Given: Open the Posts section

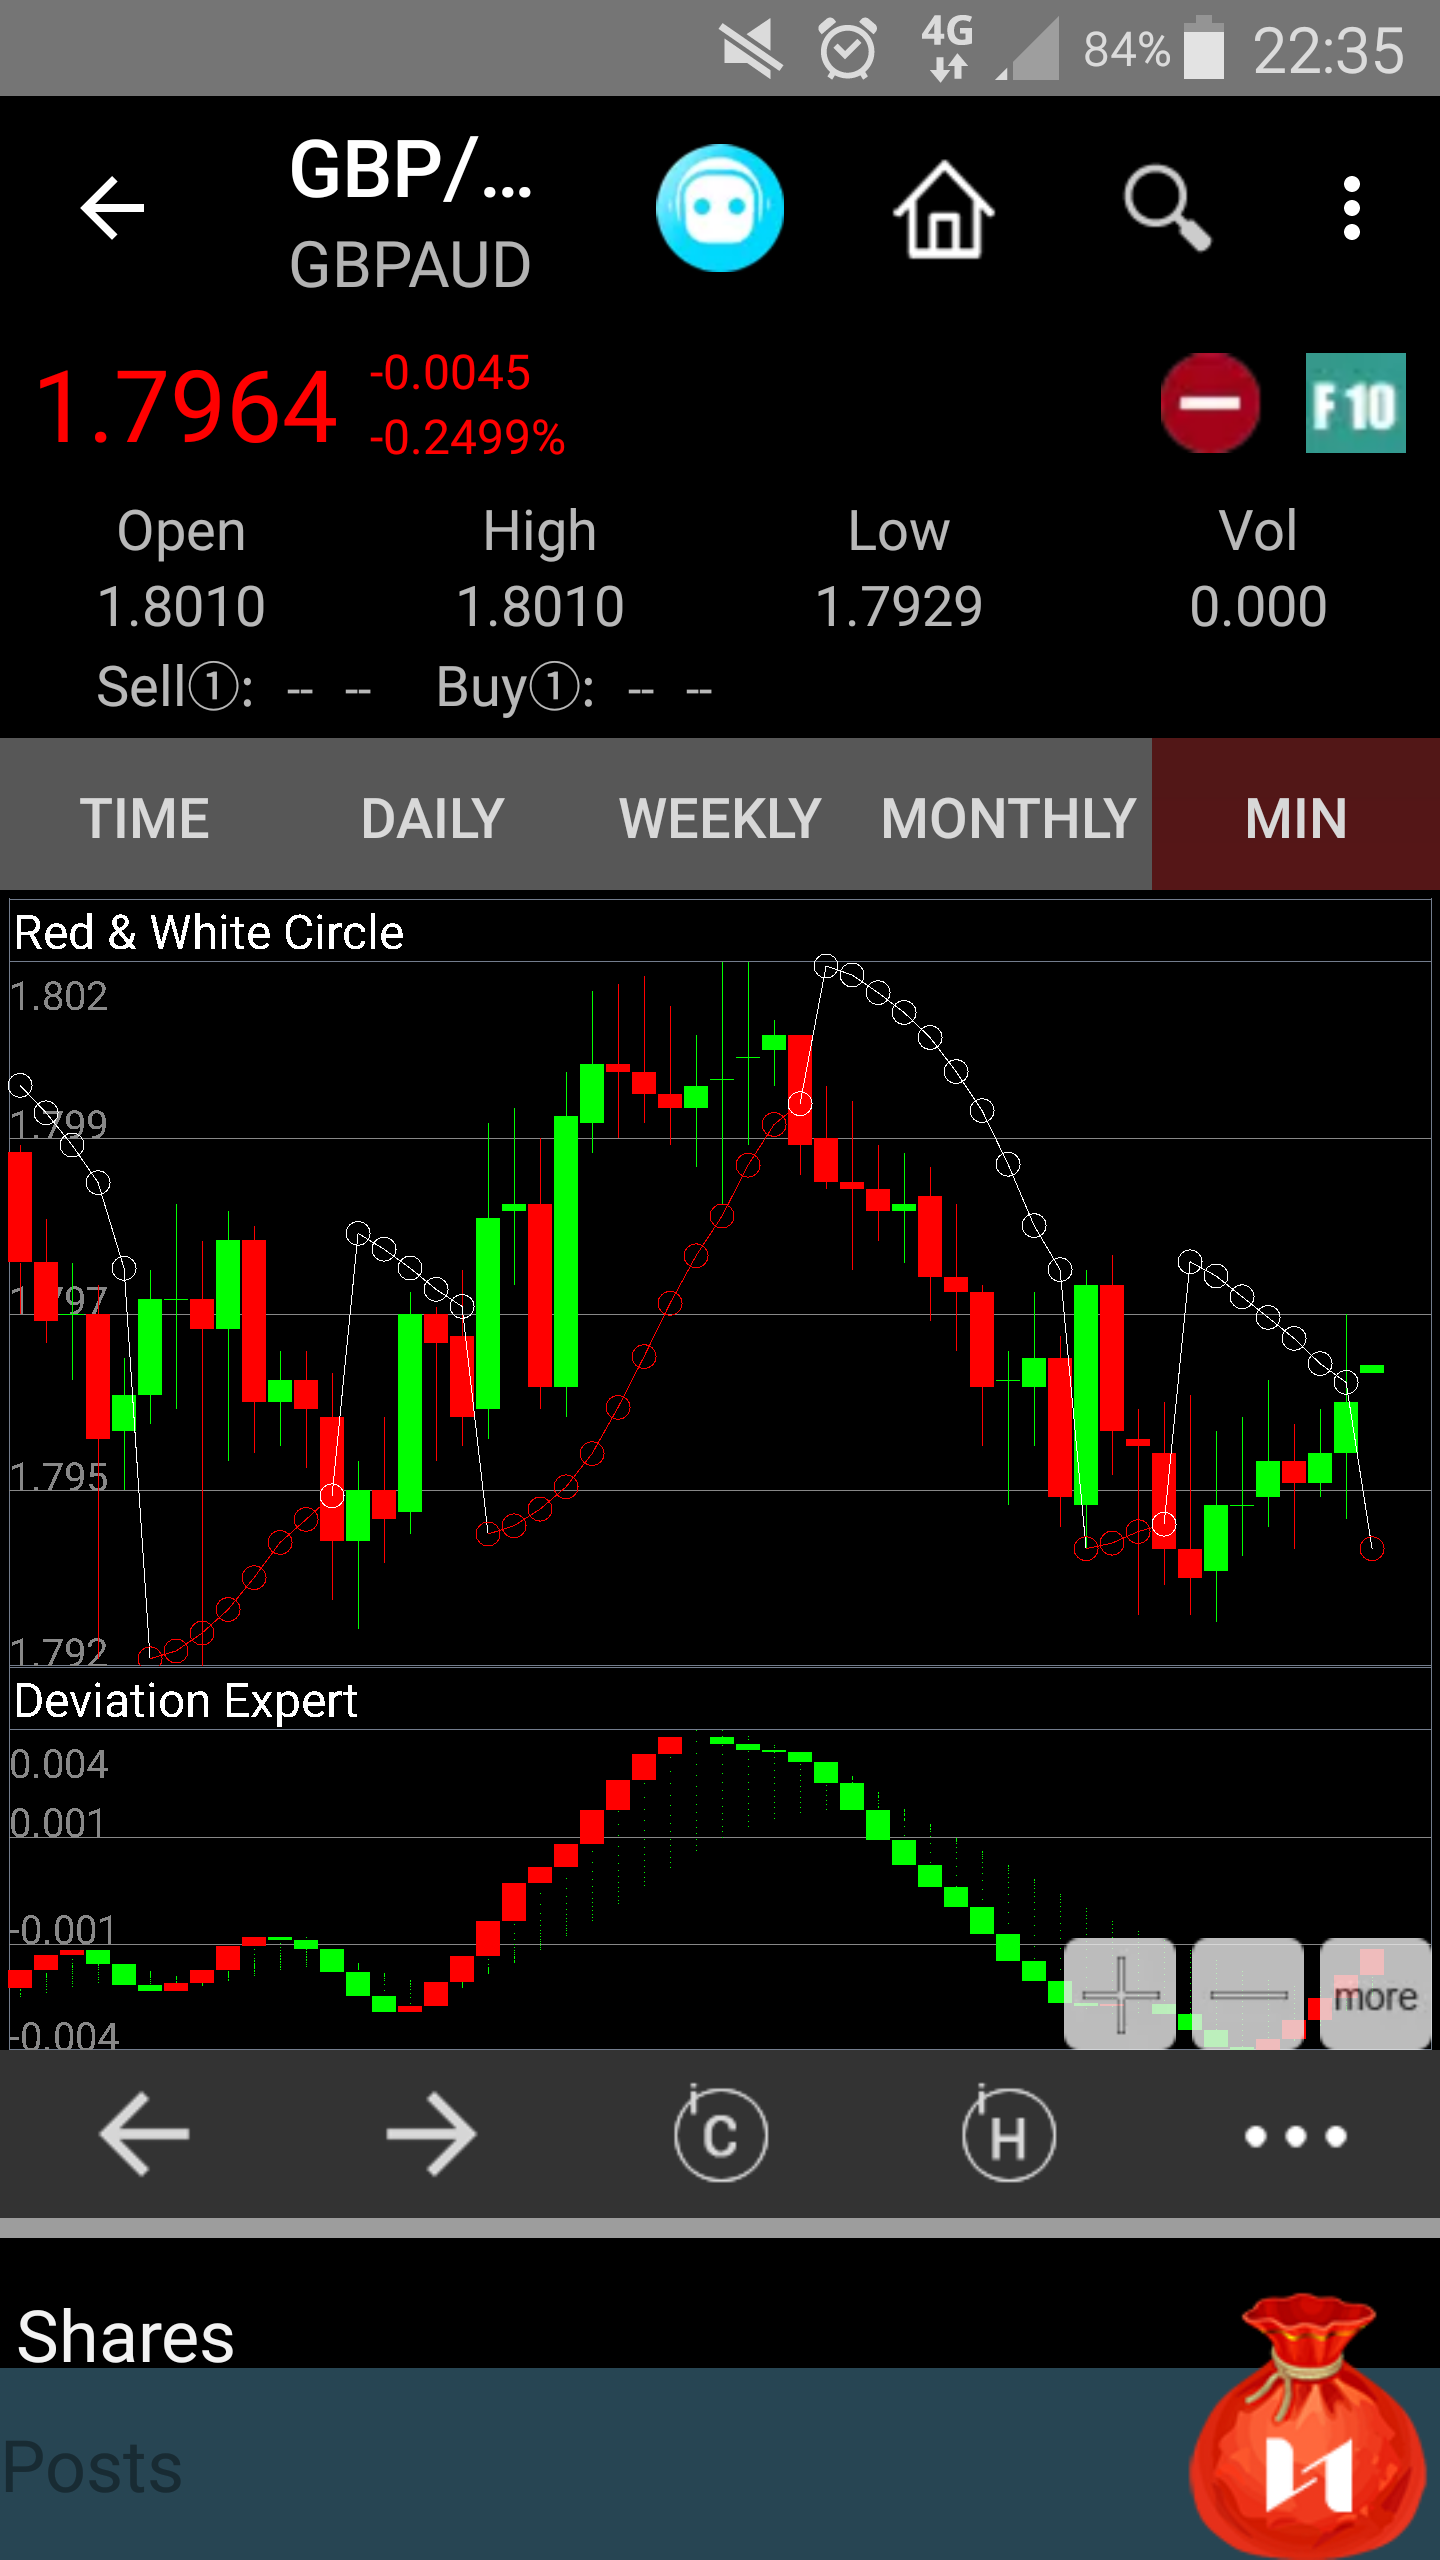Looking at the screenshot, I should click(92, 2466).
